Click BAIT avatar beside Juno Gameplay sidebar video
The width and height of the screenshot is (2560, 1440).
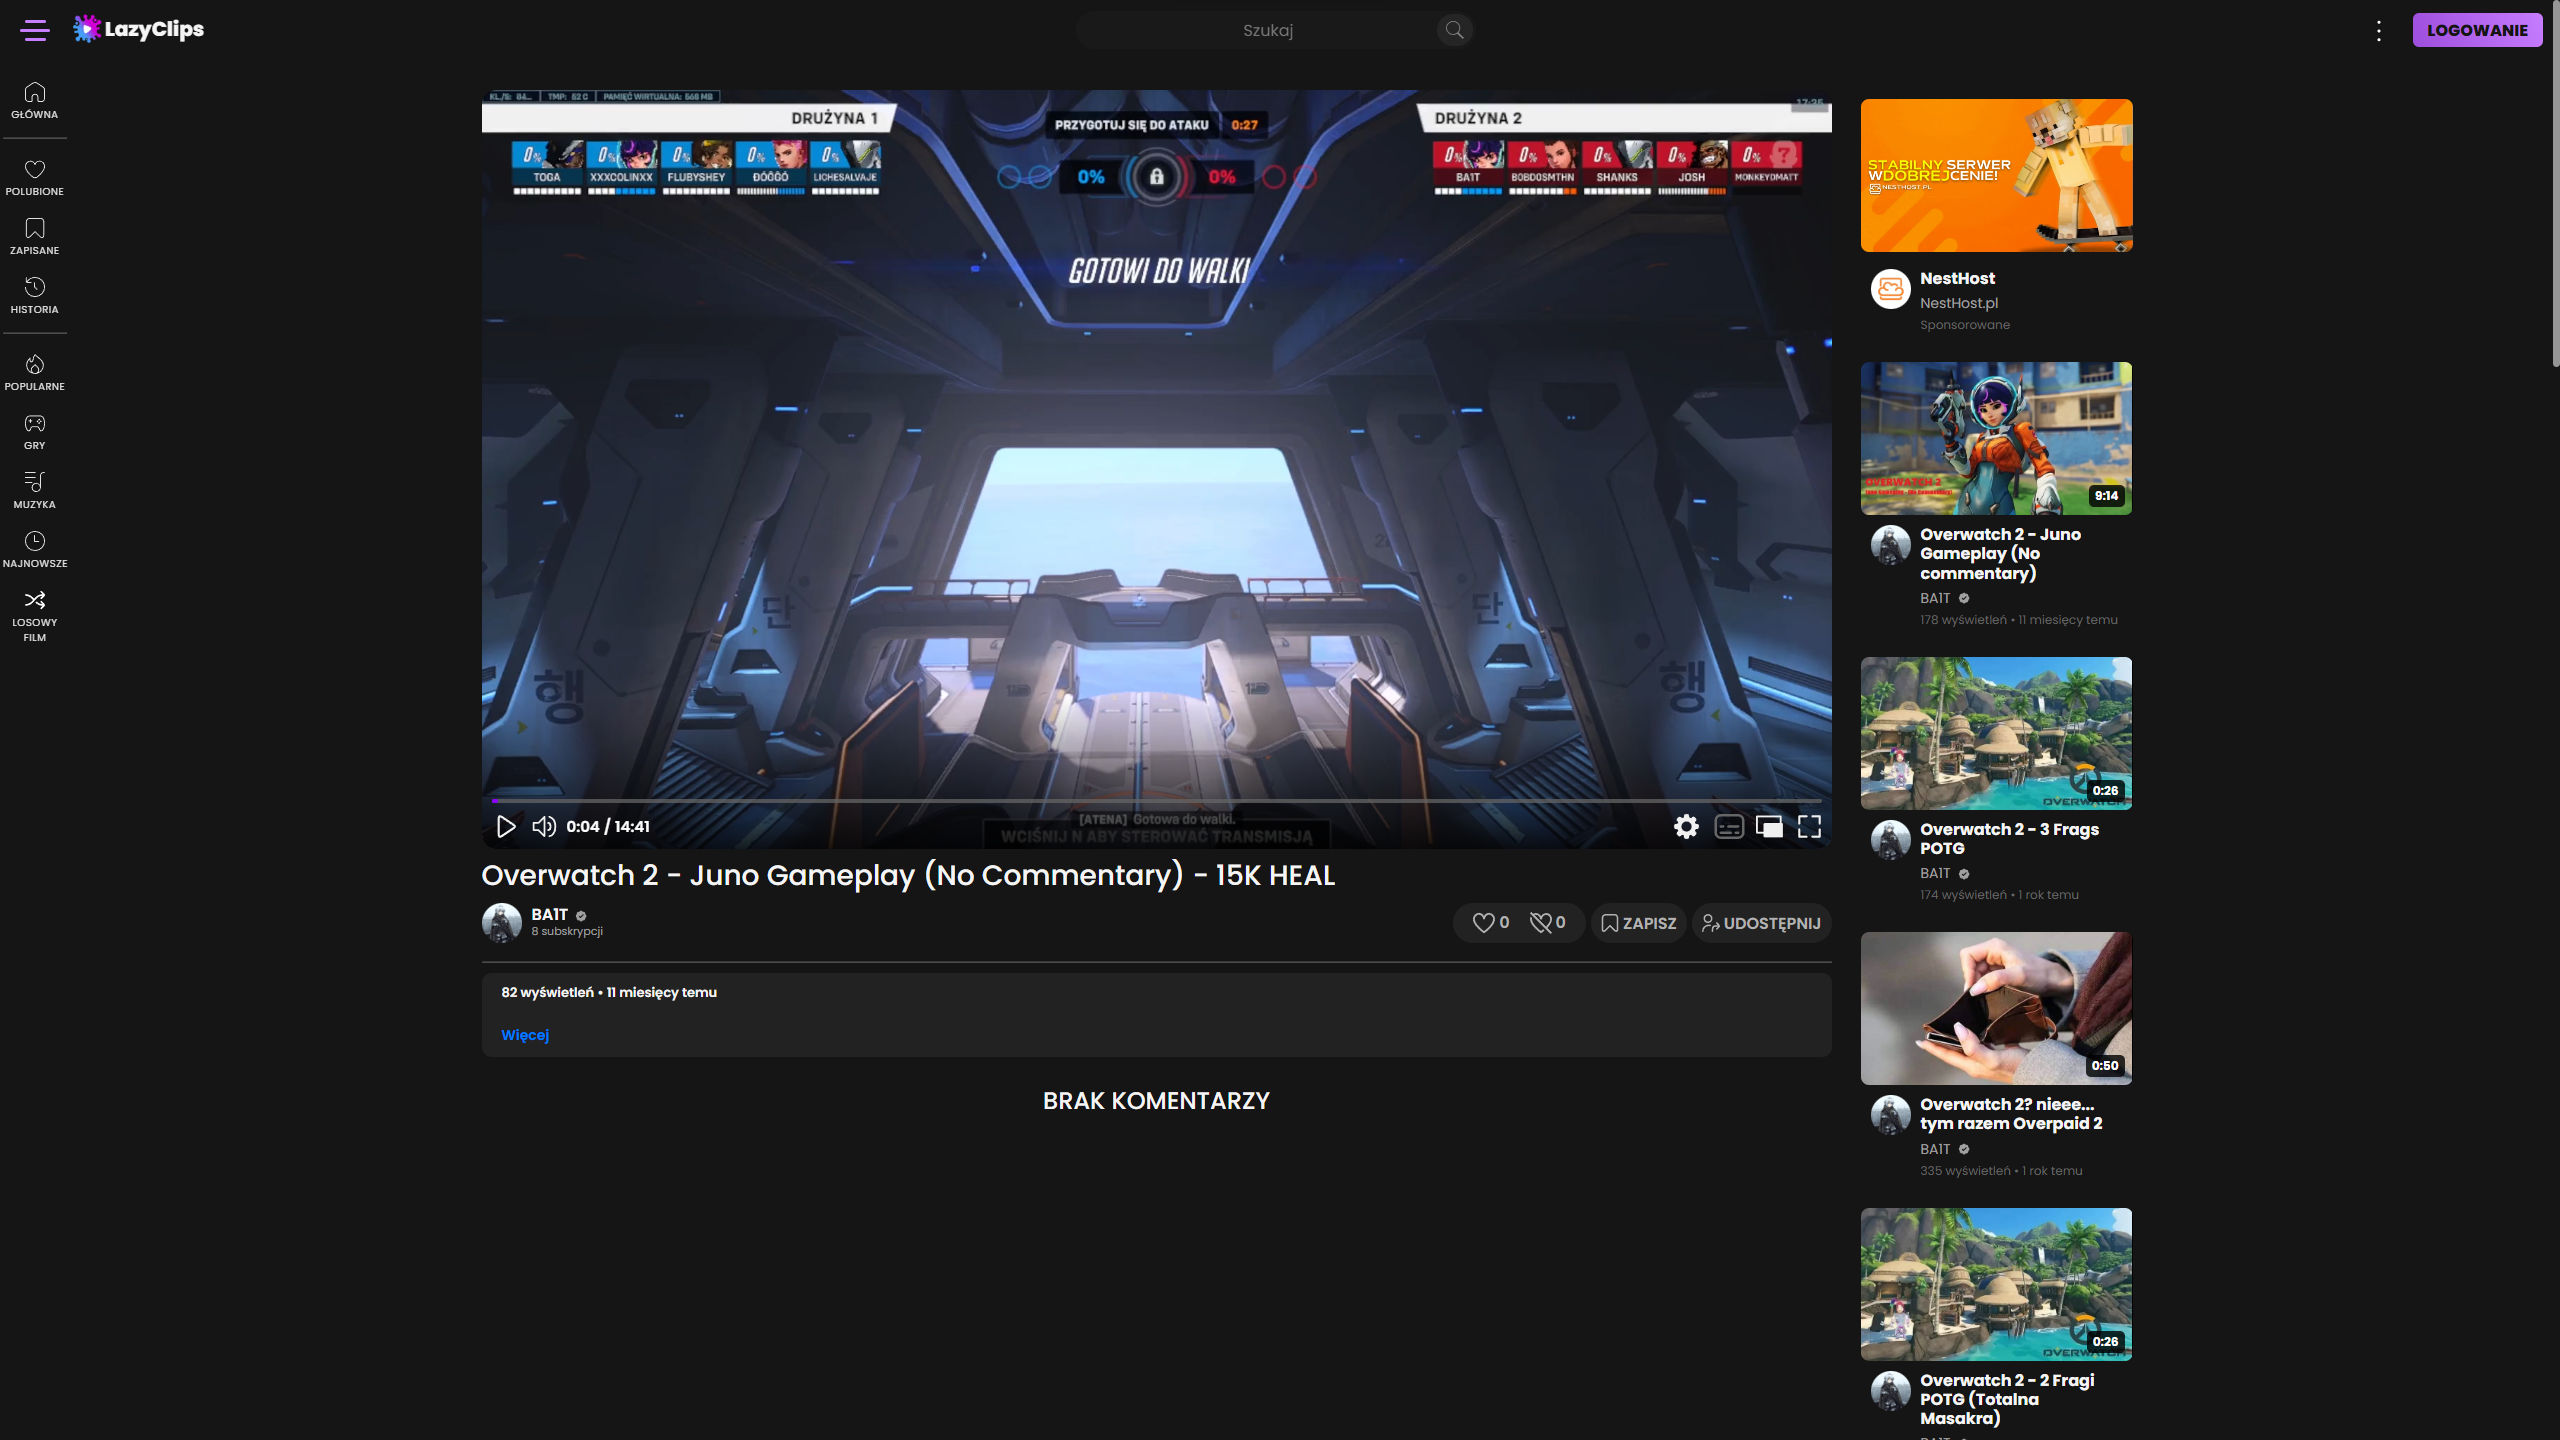pyautogui.click(x=1890, y=545)
